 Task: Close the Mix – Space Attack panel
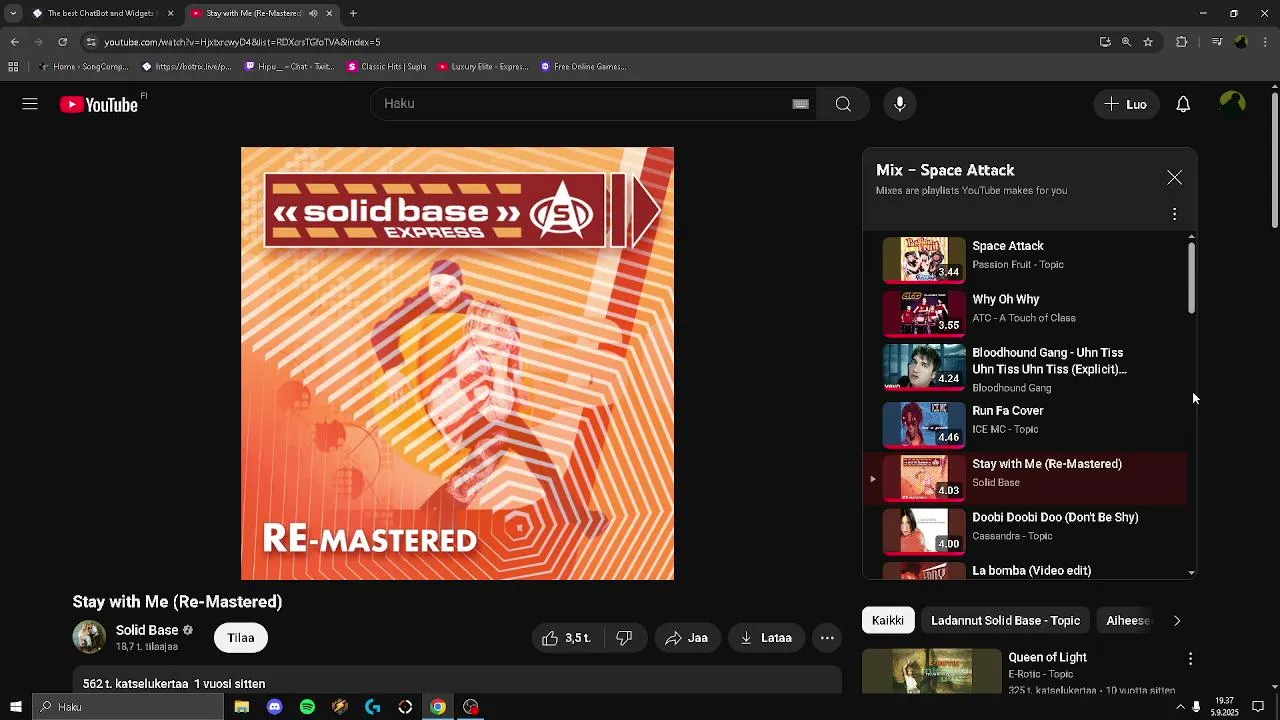pyautogui.click(x=1174, y=177)
